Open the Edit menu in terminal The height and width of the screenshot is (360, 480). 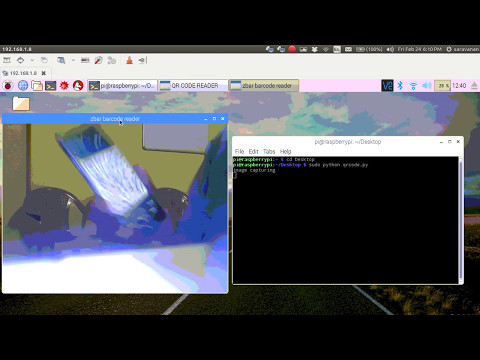(254, 151)
